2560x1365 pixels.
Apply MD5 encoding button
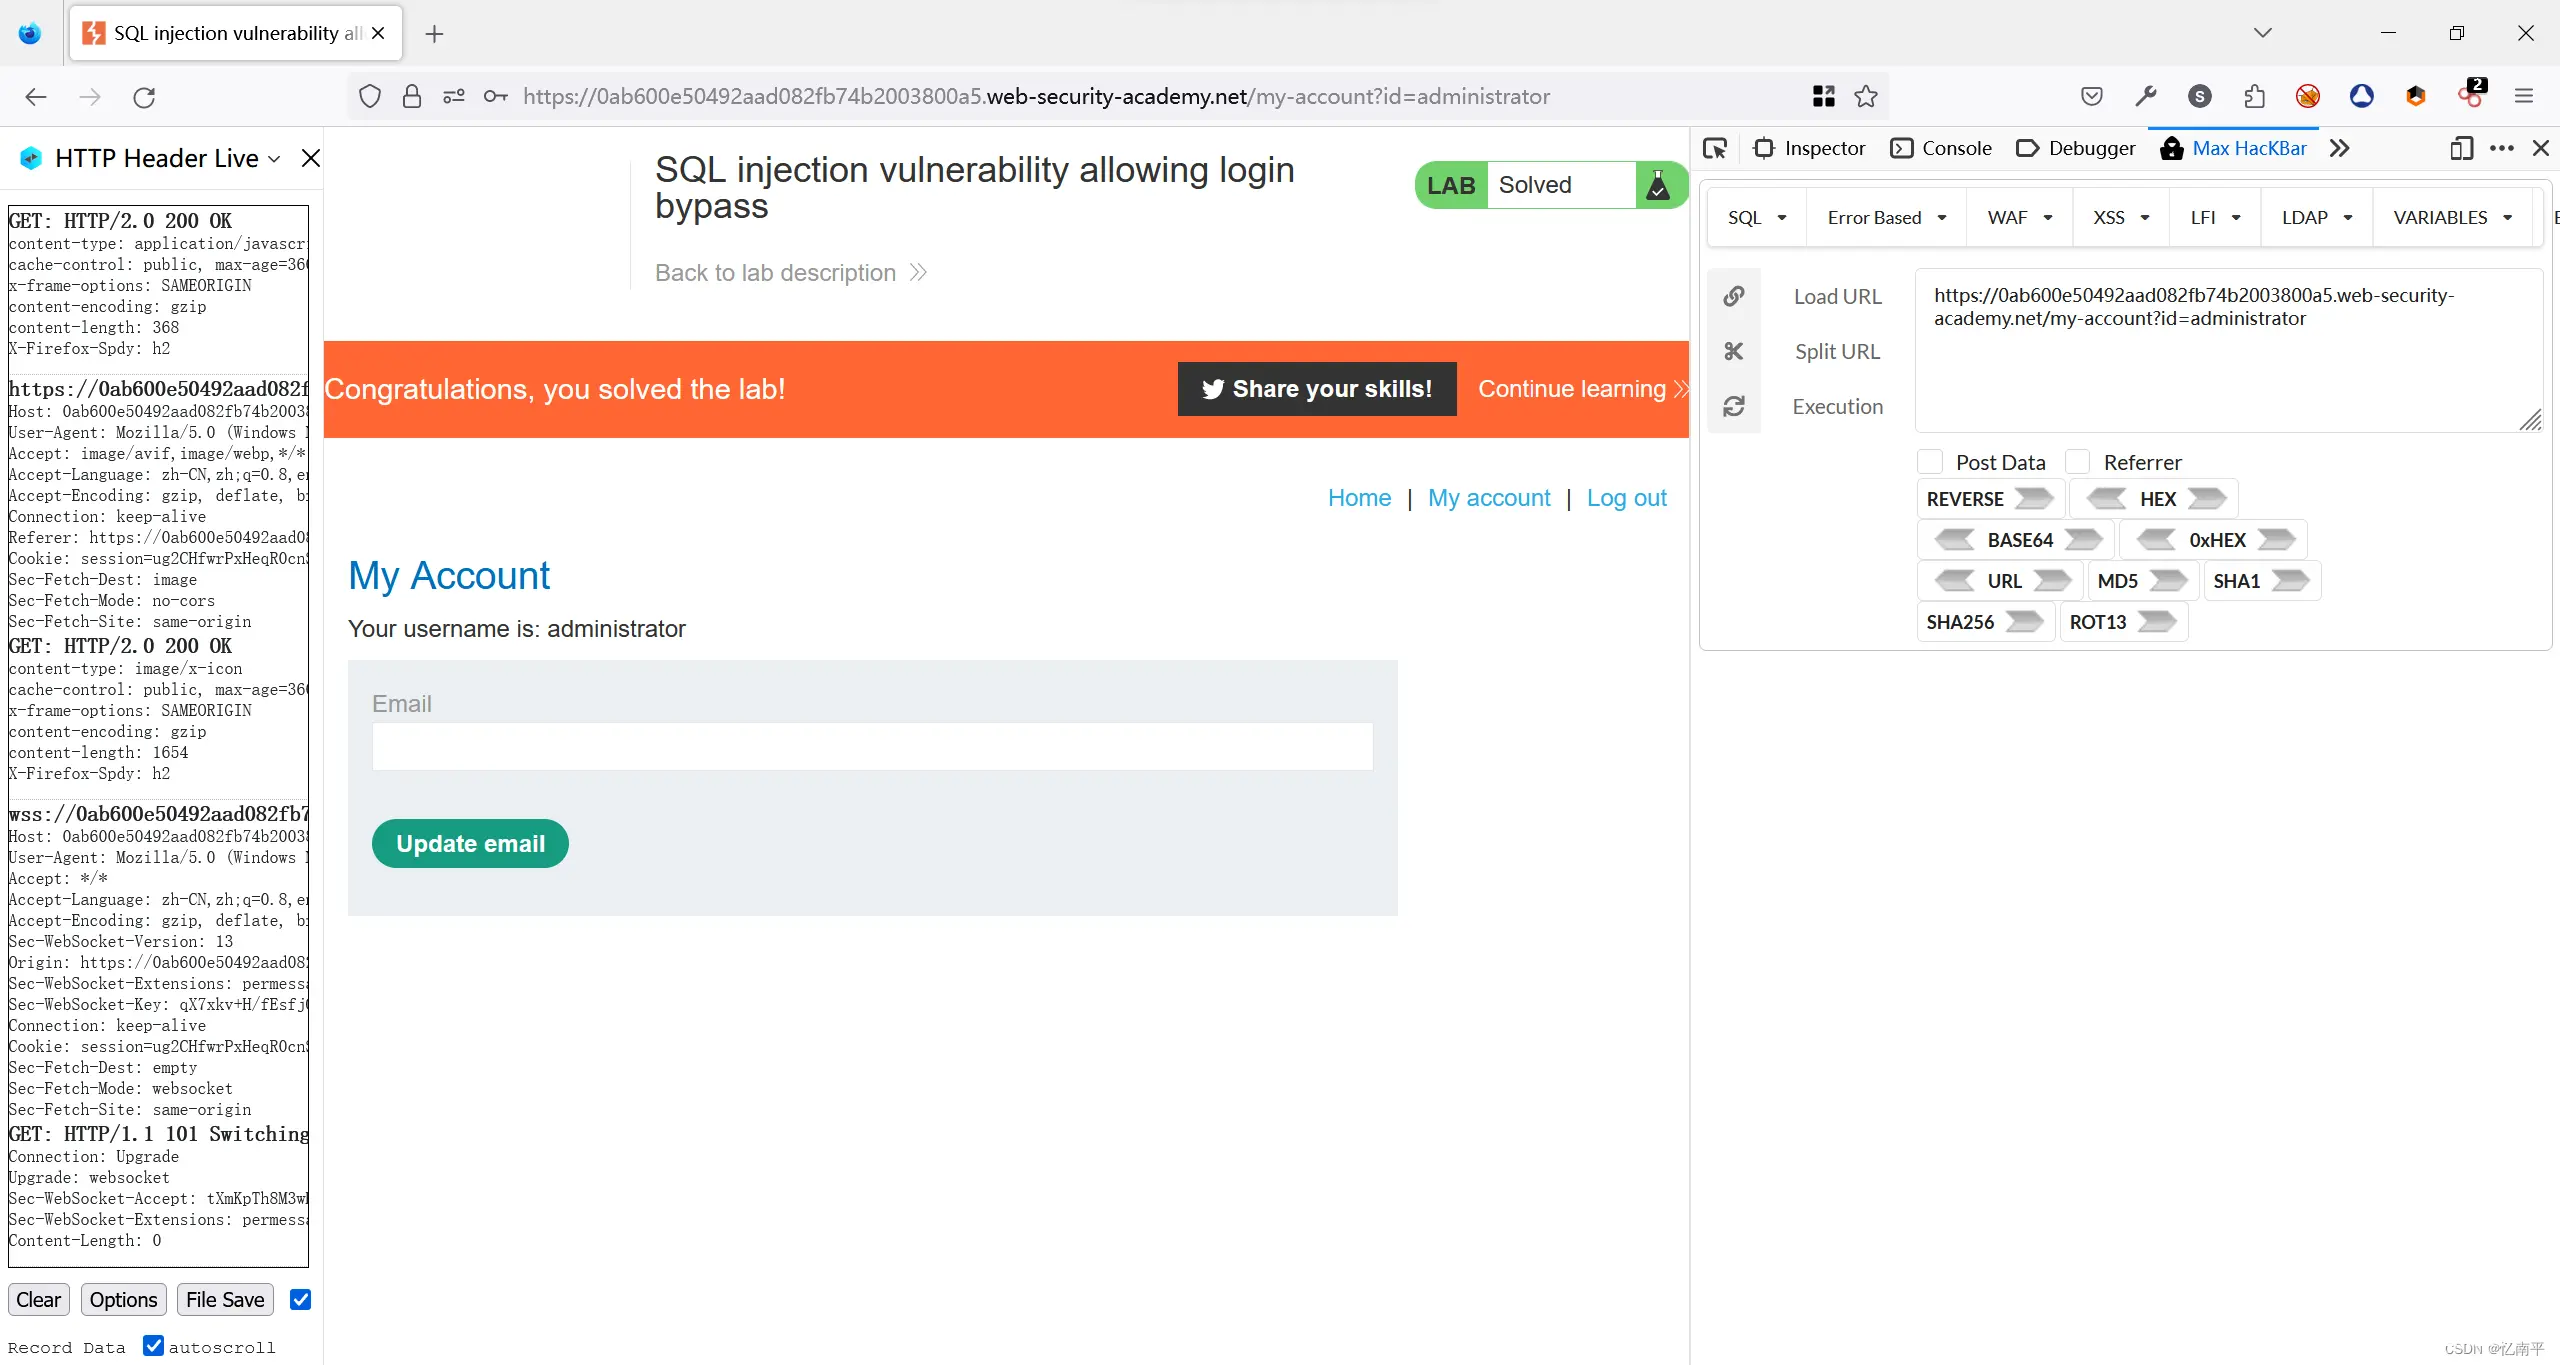[2142, 580]
